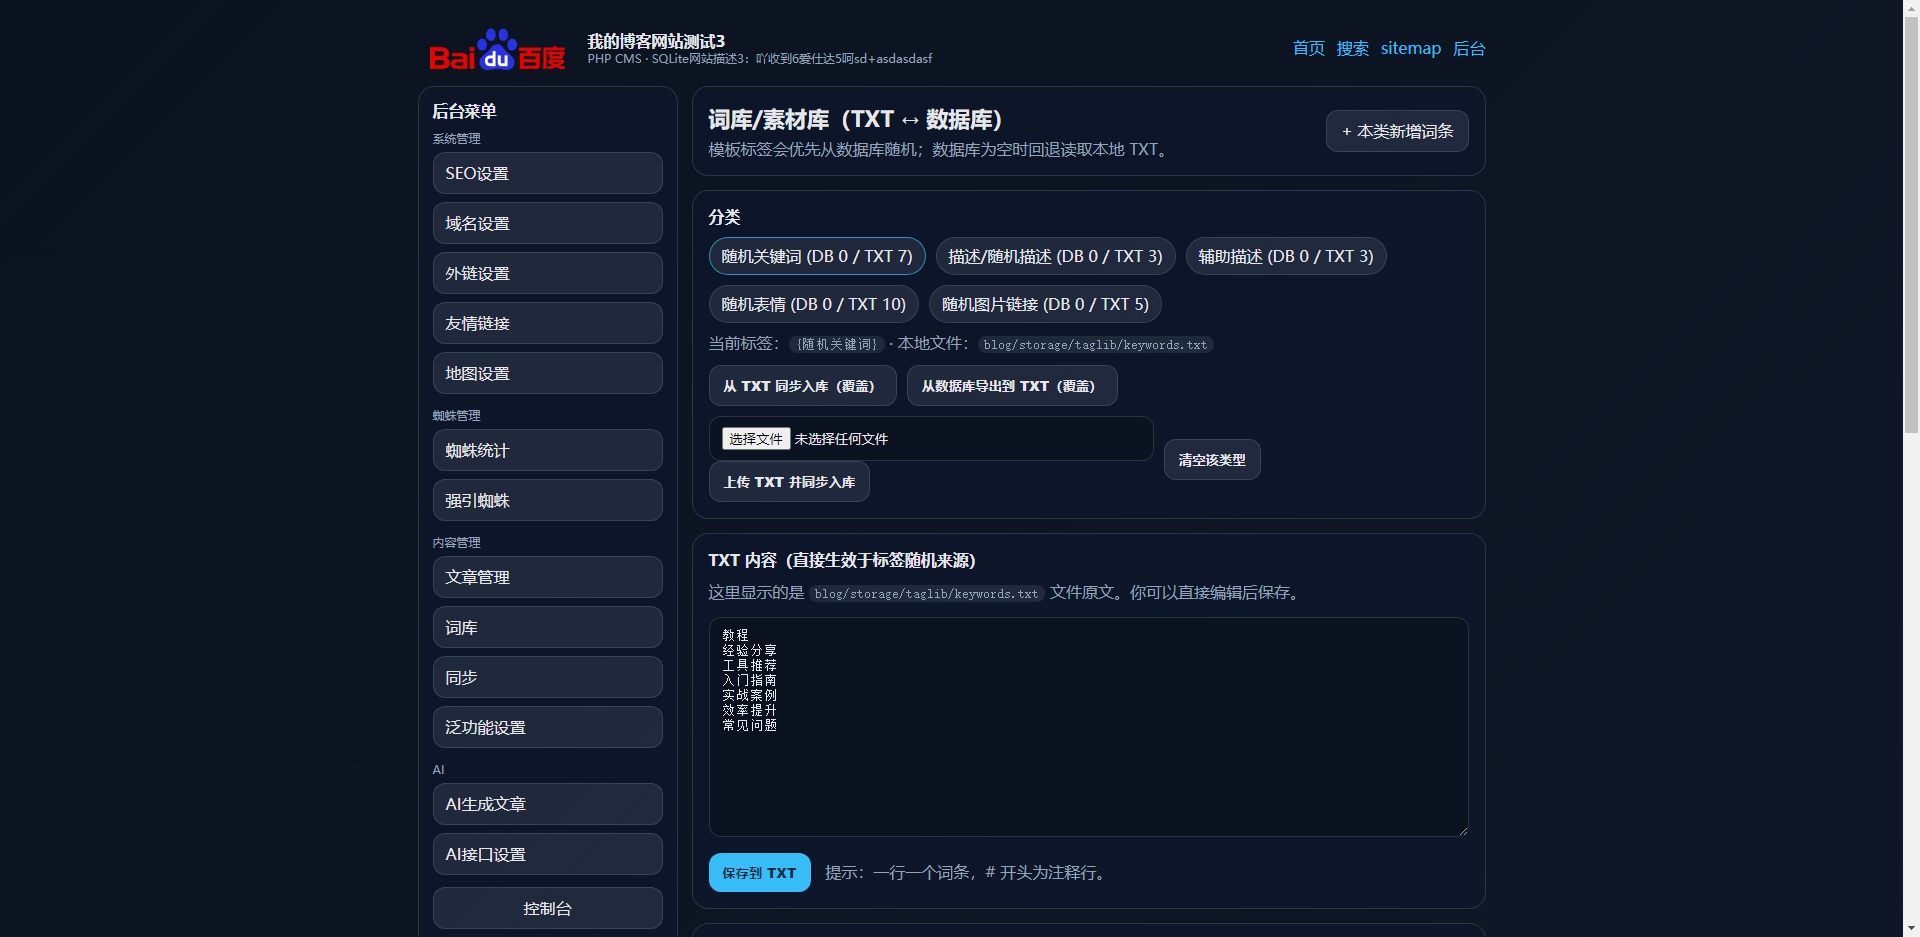
Task: Open AI生成文章 page
Action: click(x=547, y=804)
